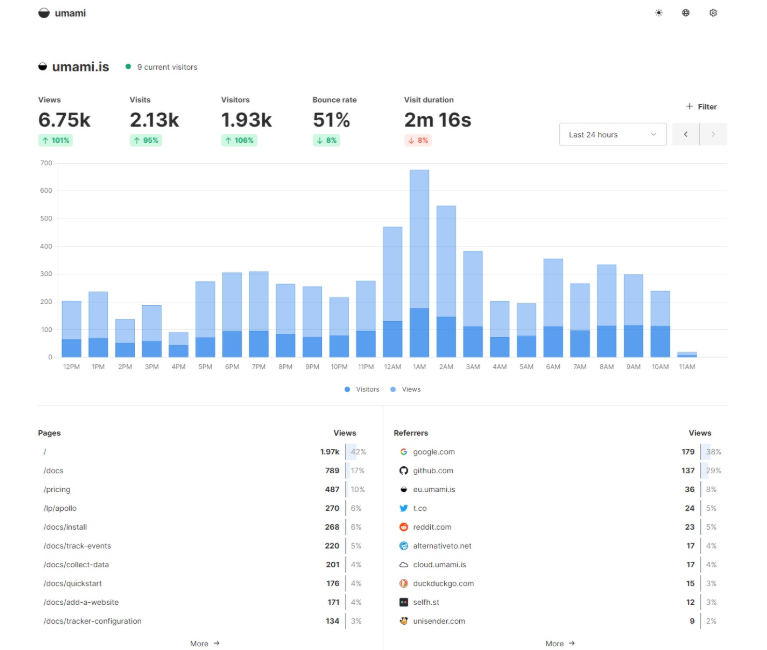Click the t.co Twitter bird icon
Screen dimensions: 767x650
[404, 508]
